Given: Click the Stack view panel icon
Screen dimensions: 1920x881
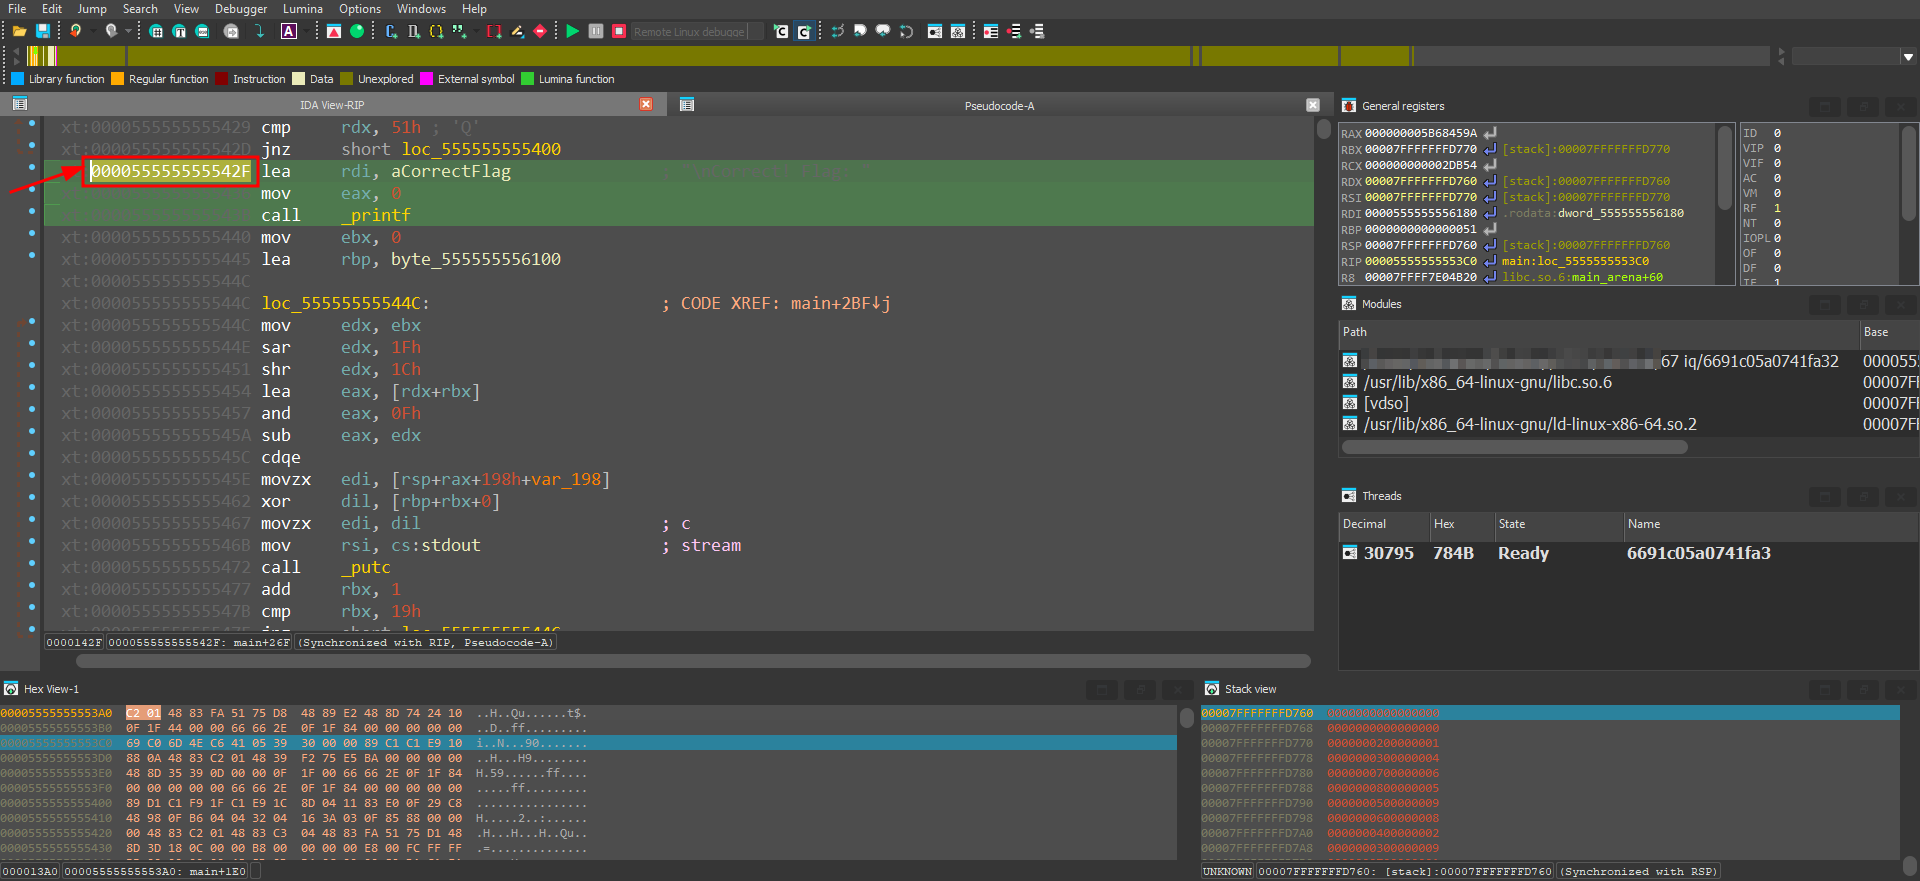Looking at the screenshot, I should click(x=1212, y=688).
